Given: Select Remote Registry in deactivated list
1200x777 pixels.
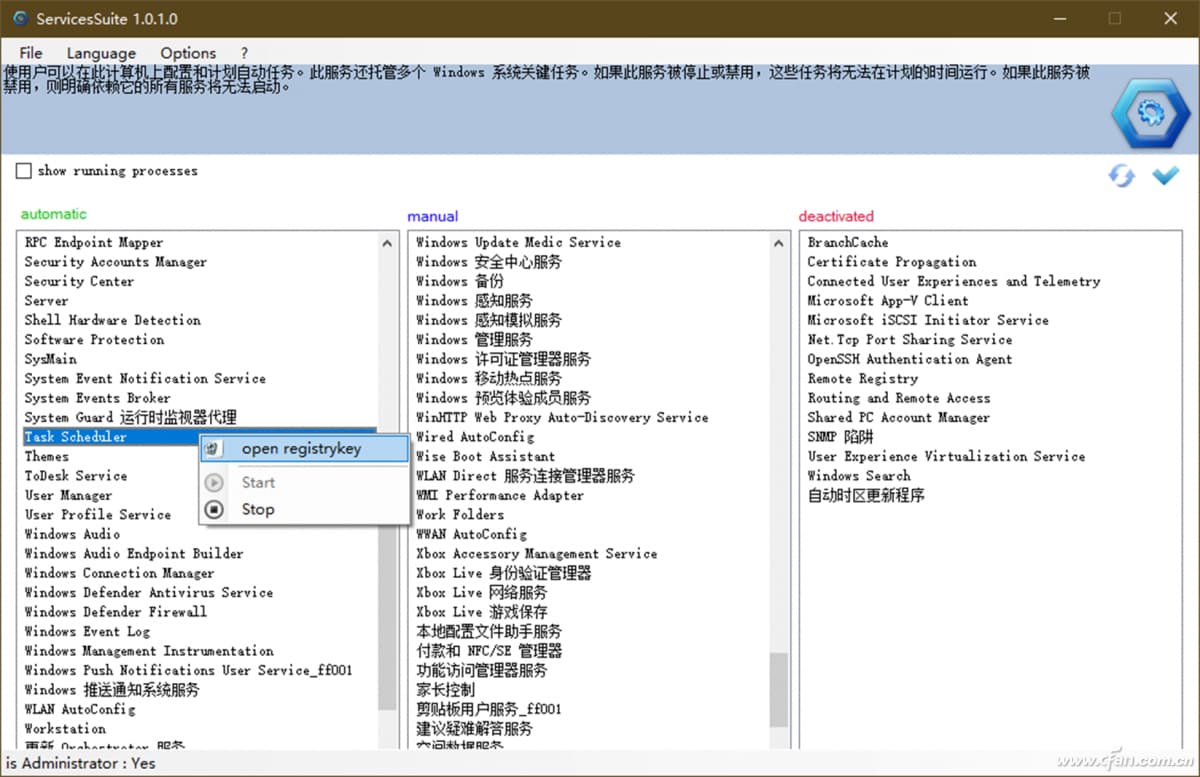Looking at the screenshot, I should point(862,379).
